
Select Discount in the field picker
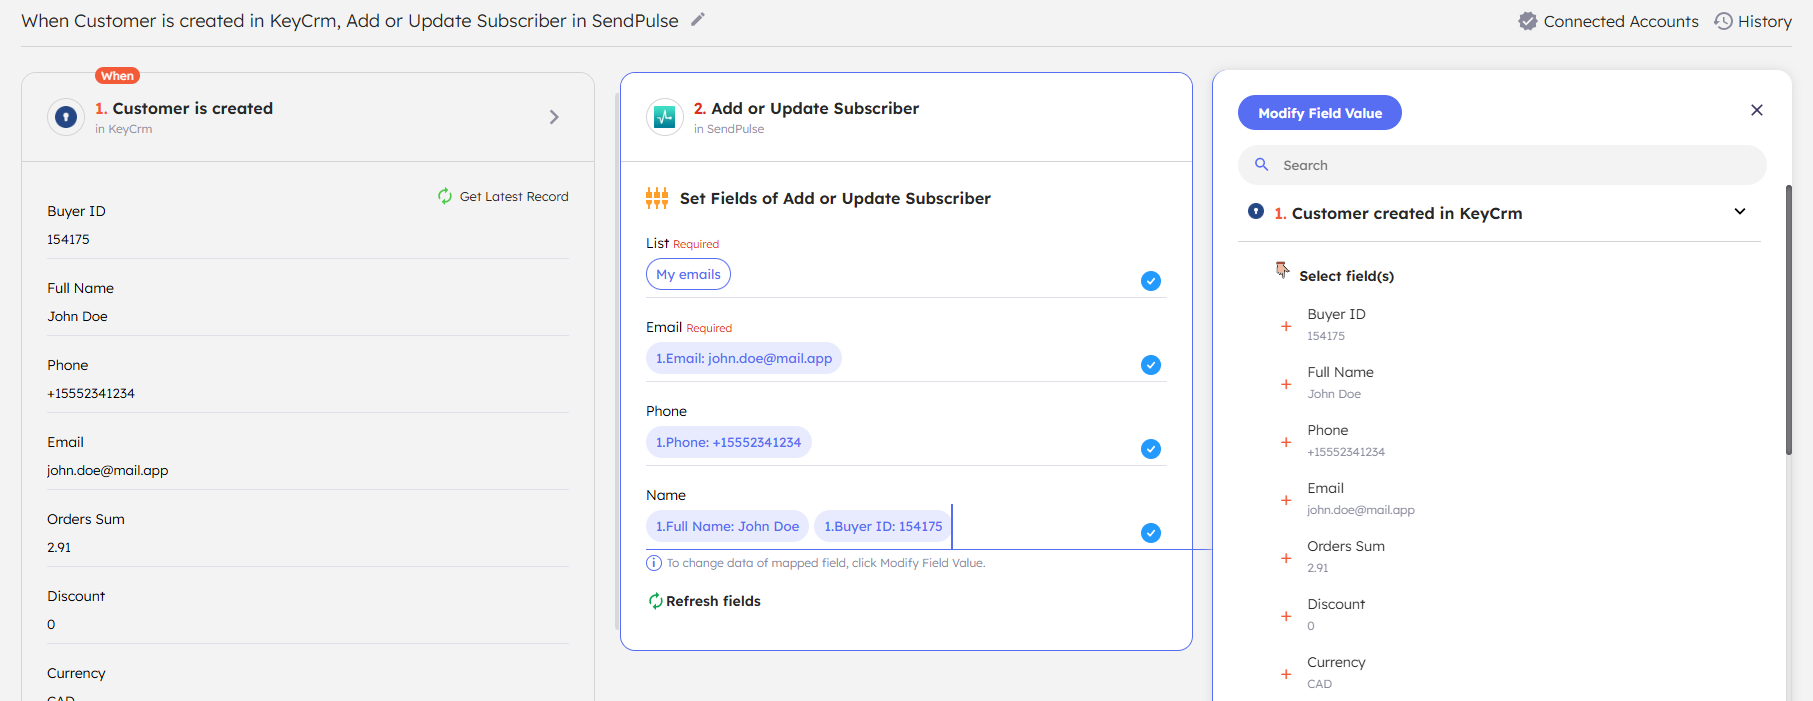(1336, 614)
